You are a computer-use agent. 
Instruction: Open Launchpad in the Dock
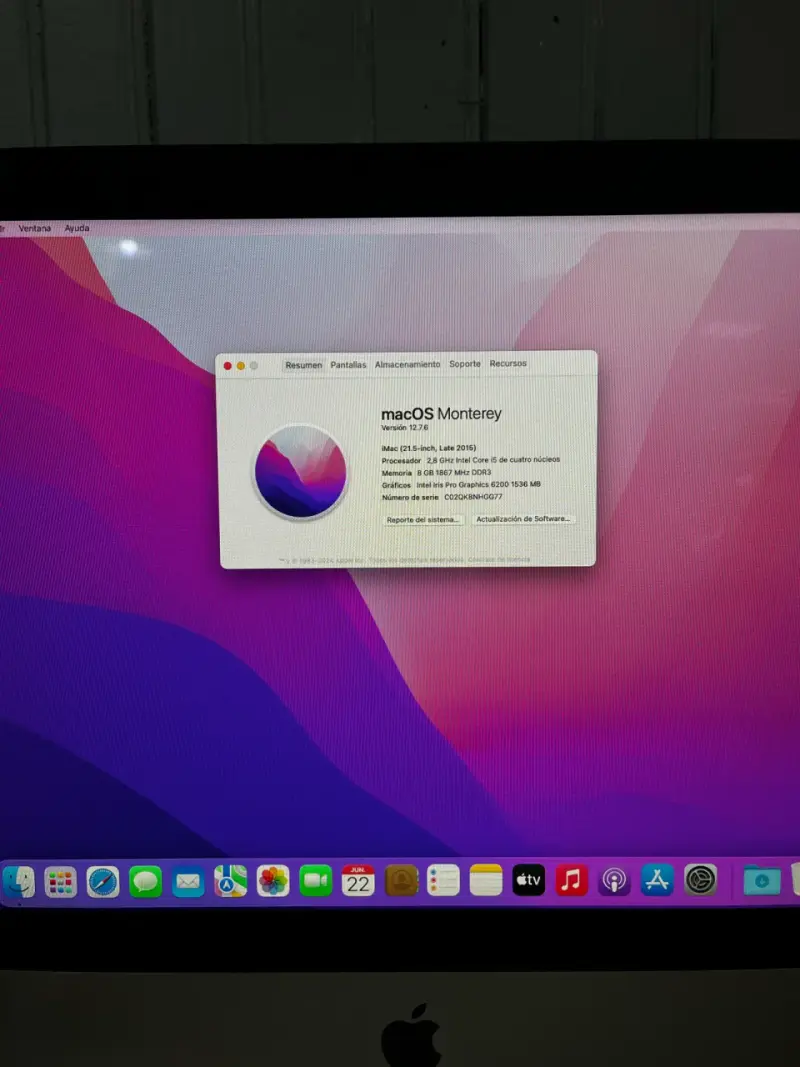pyautogui.click(x=61, y=882)
